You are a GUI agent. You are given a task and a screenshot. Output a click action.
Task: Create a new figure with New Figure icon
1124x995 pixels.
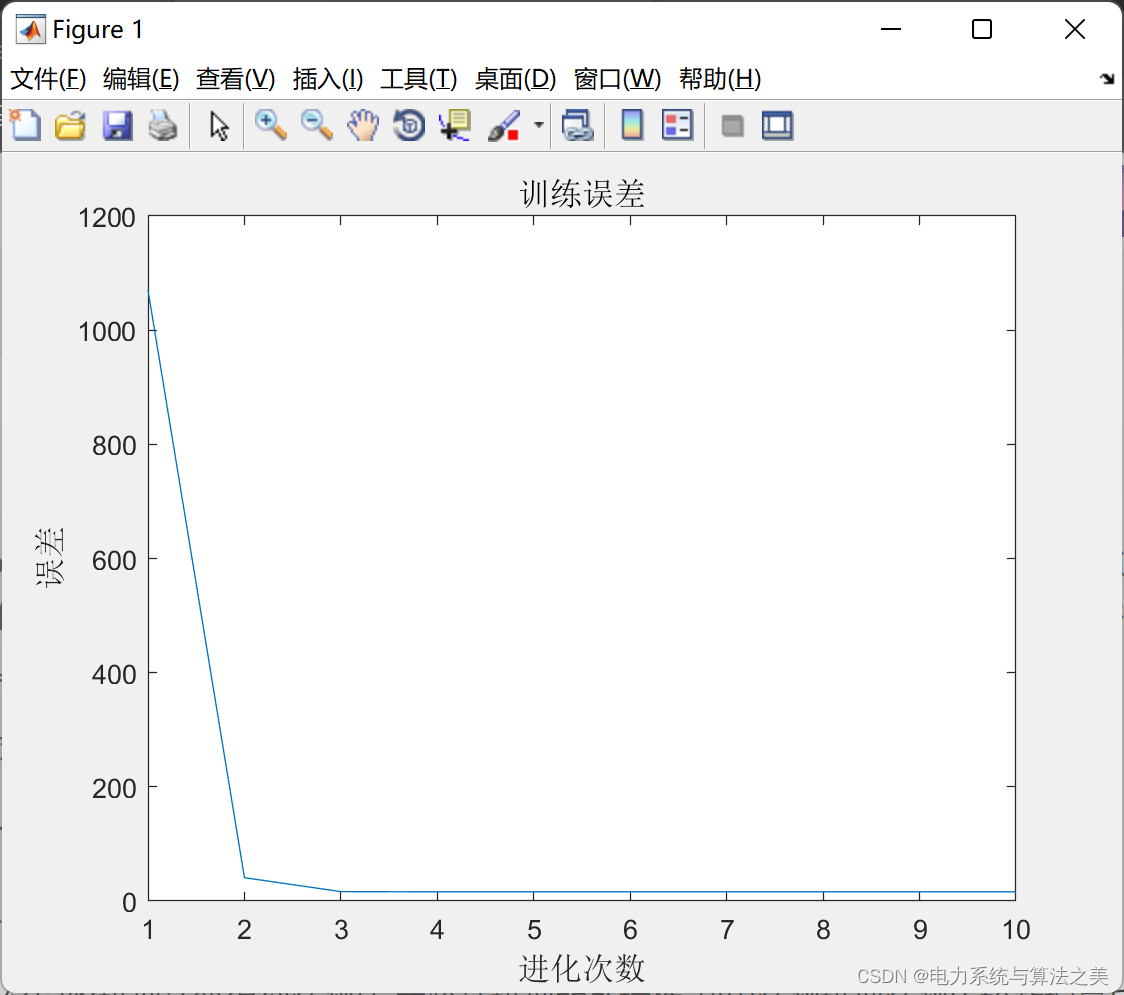pyautogui.click(x=24, y=125)
